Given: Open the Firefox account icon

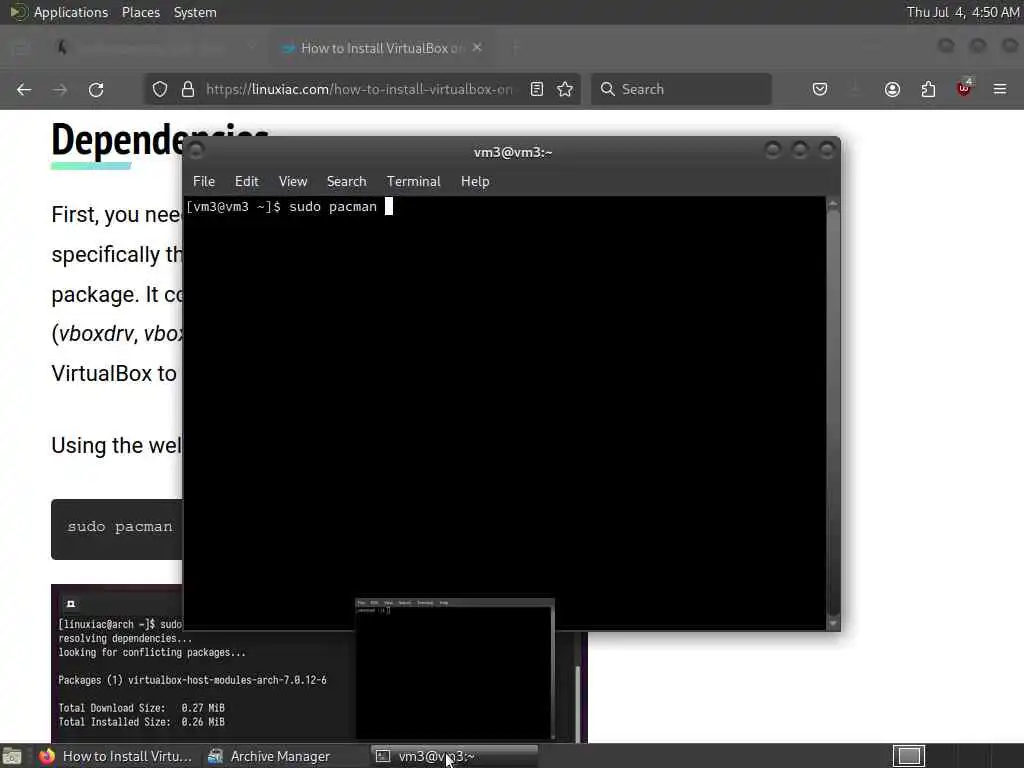Looking at the screenshot, I should (x=892, y=89).
